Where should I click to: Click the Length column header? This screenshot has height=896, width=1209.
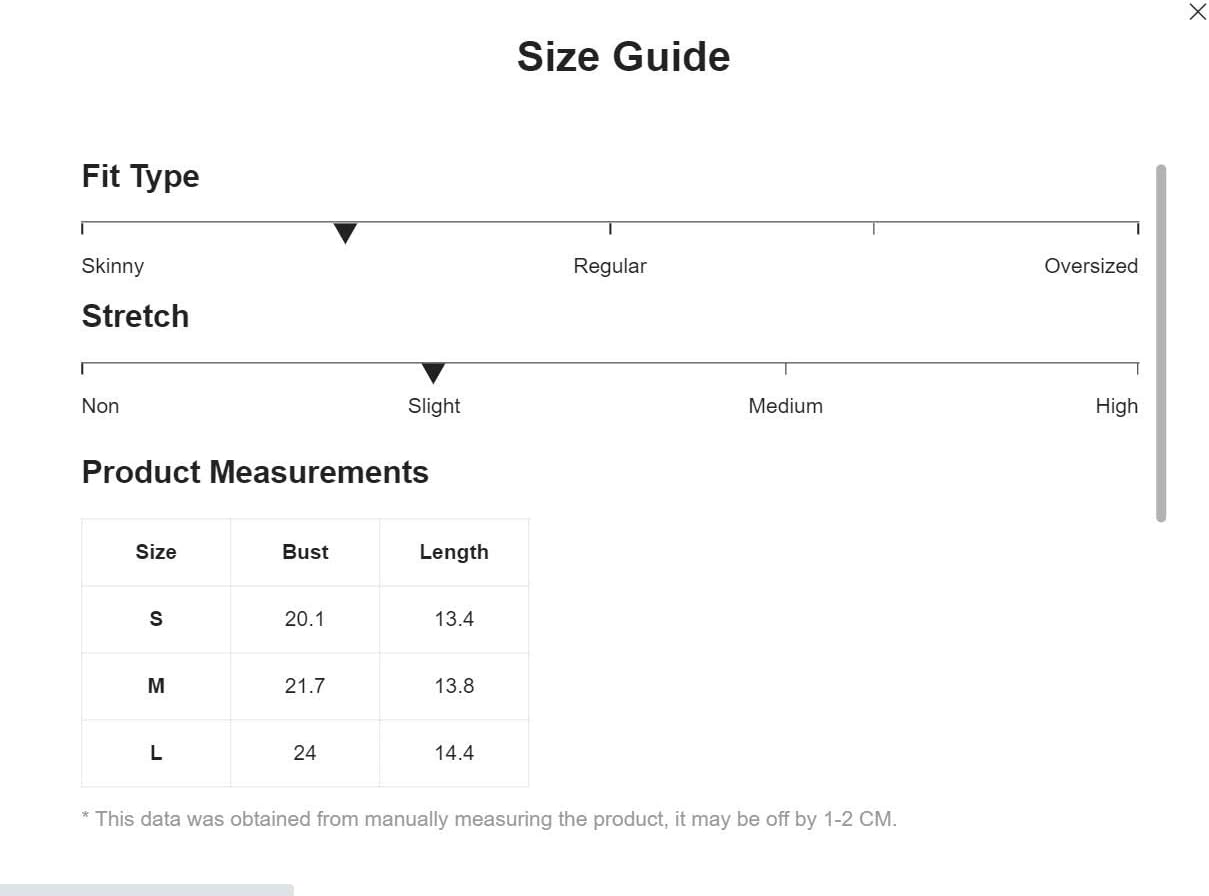[x=454, y=552]
